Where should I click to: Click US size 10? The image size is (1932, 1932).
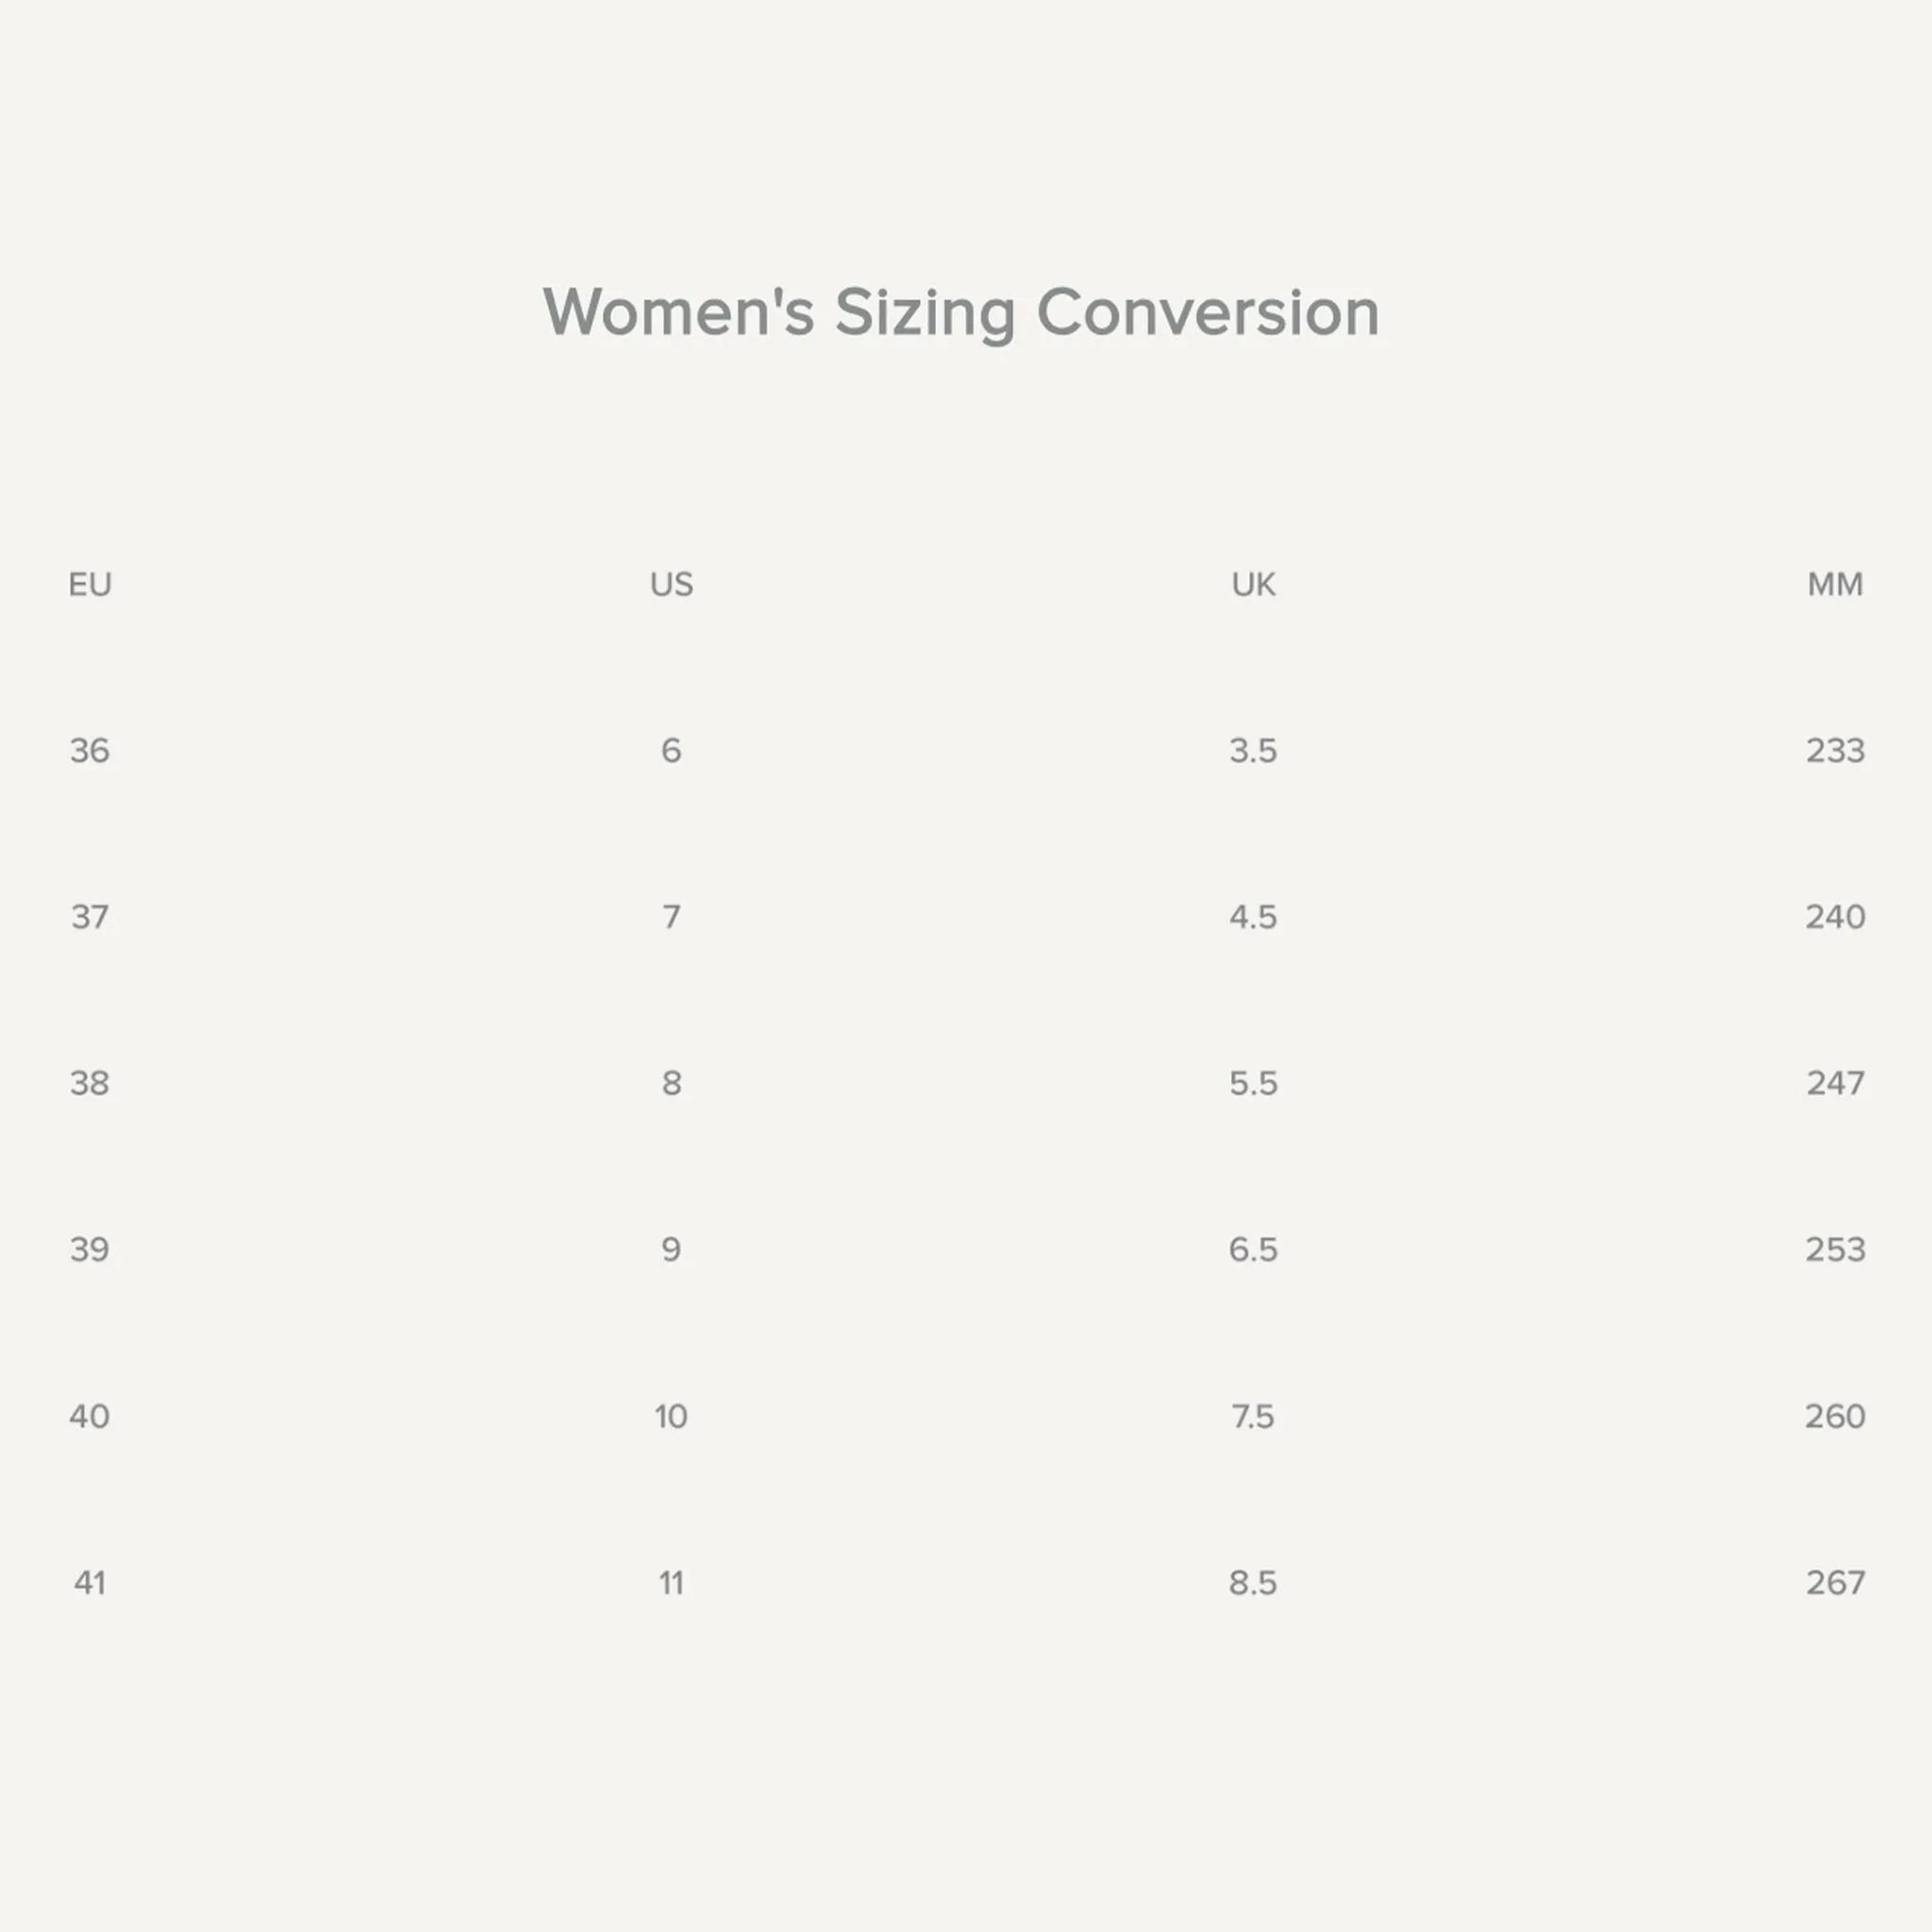[x=671, y=1416]
